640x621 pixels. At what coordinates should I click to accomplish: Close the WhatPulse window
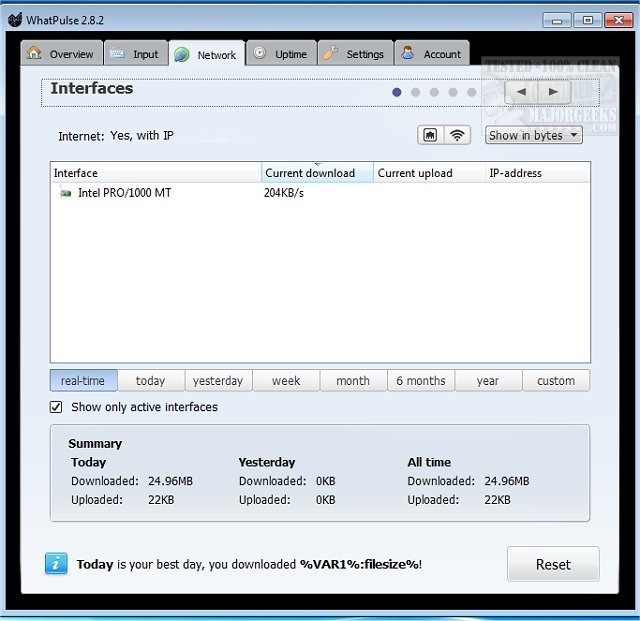(x=619, y=20)
